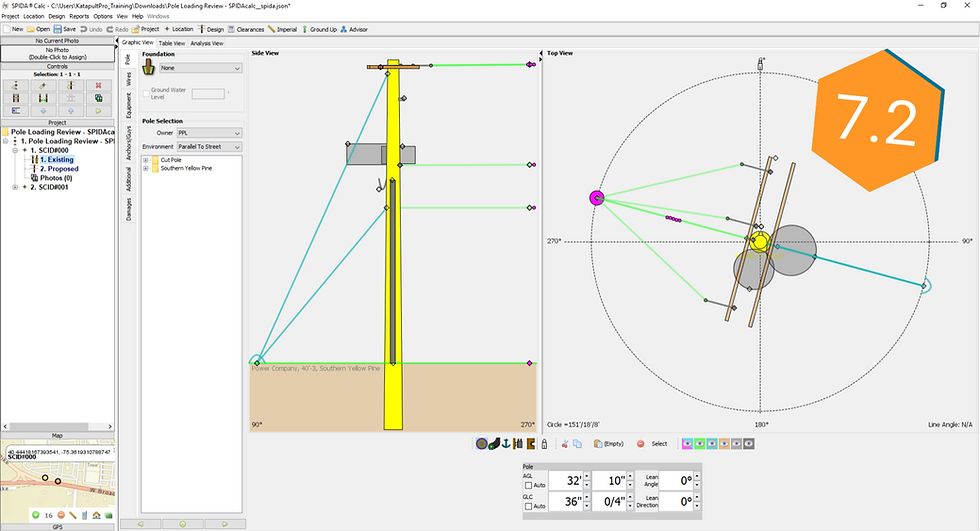Open the Anchors/Guys vertical tab
The height and width of the screenshot is (531, 980).
click(129, 143)
